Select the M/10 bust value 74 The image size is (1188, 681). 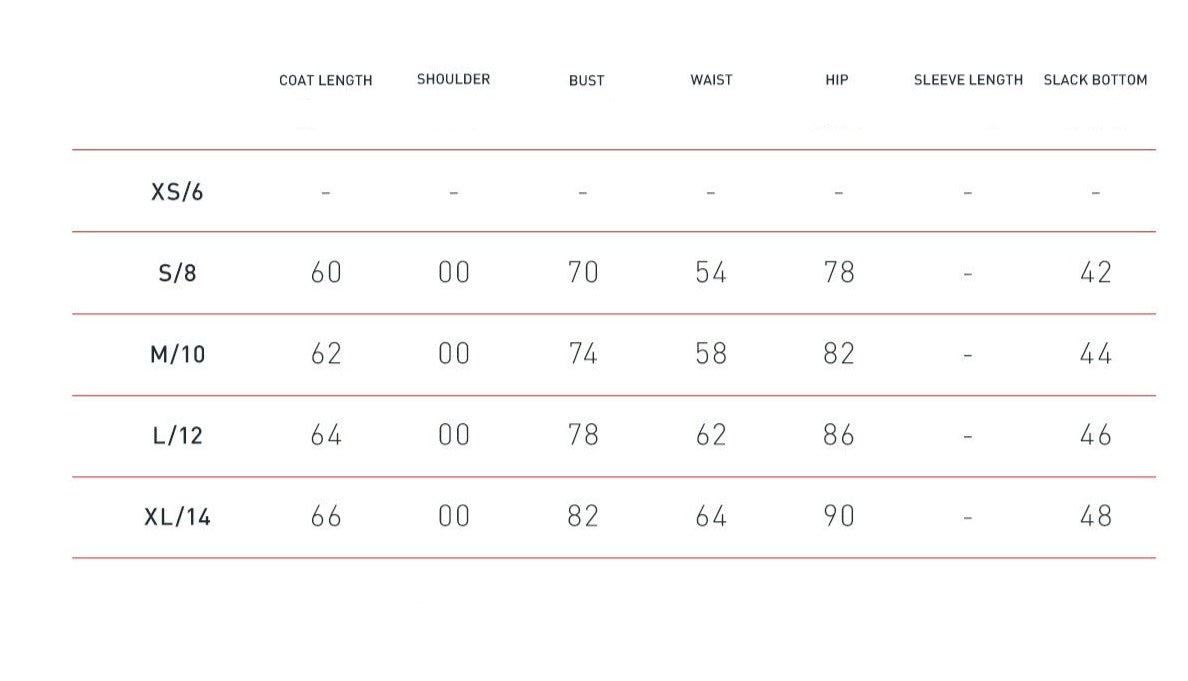pyautogui.click(x=583, y=354)
